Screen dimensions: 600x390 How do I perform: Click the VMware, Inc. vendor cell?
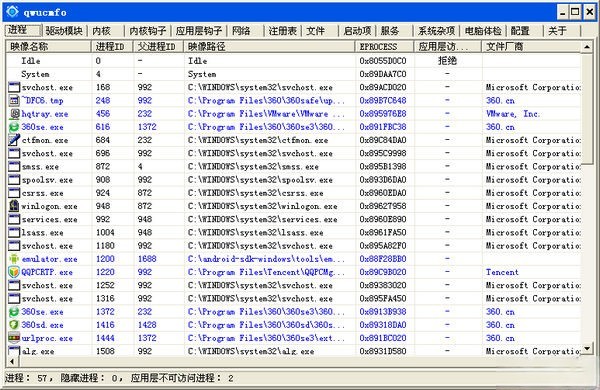513,114
